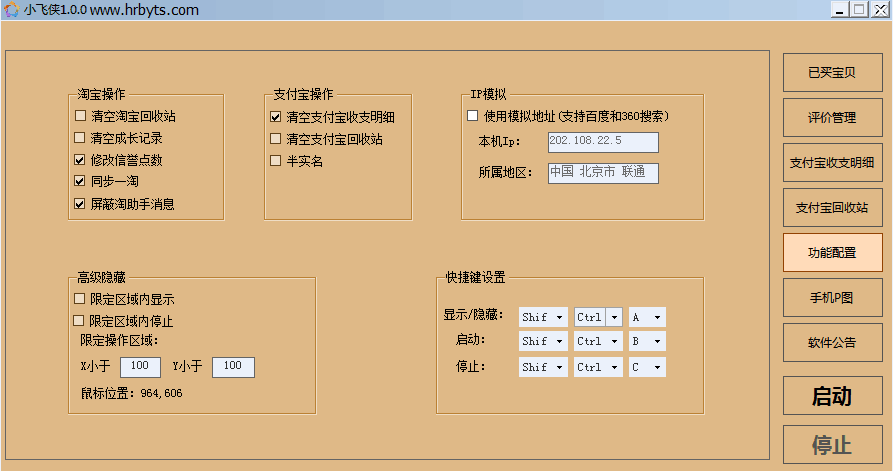Click the 软件公告 button
The width and height of the screenshot is (893, 471).
[832, 343]
